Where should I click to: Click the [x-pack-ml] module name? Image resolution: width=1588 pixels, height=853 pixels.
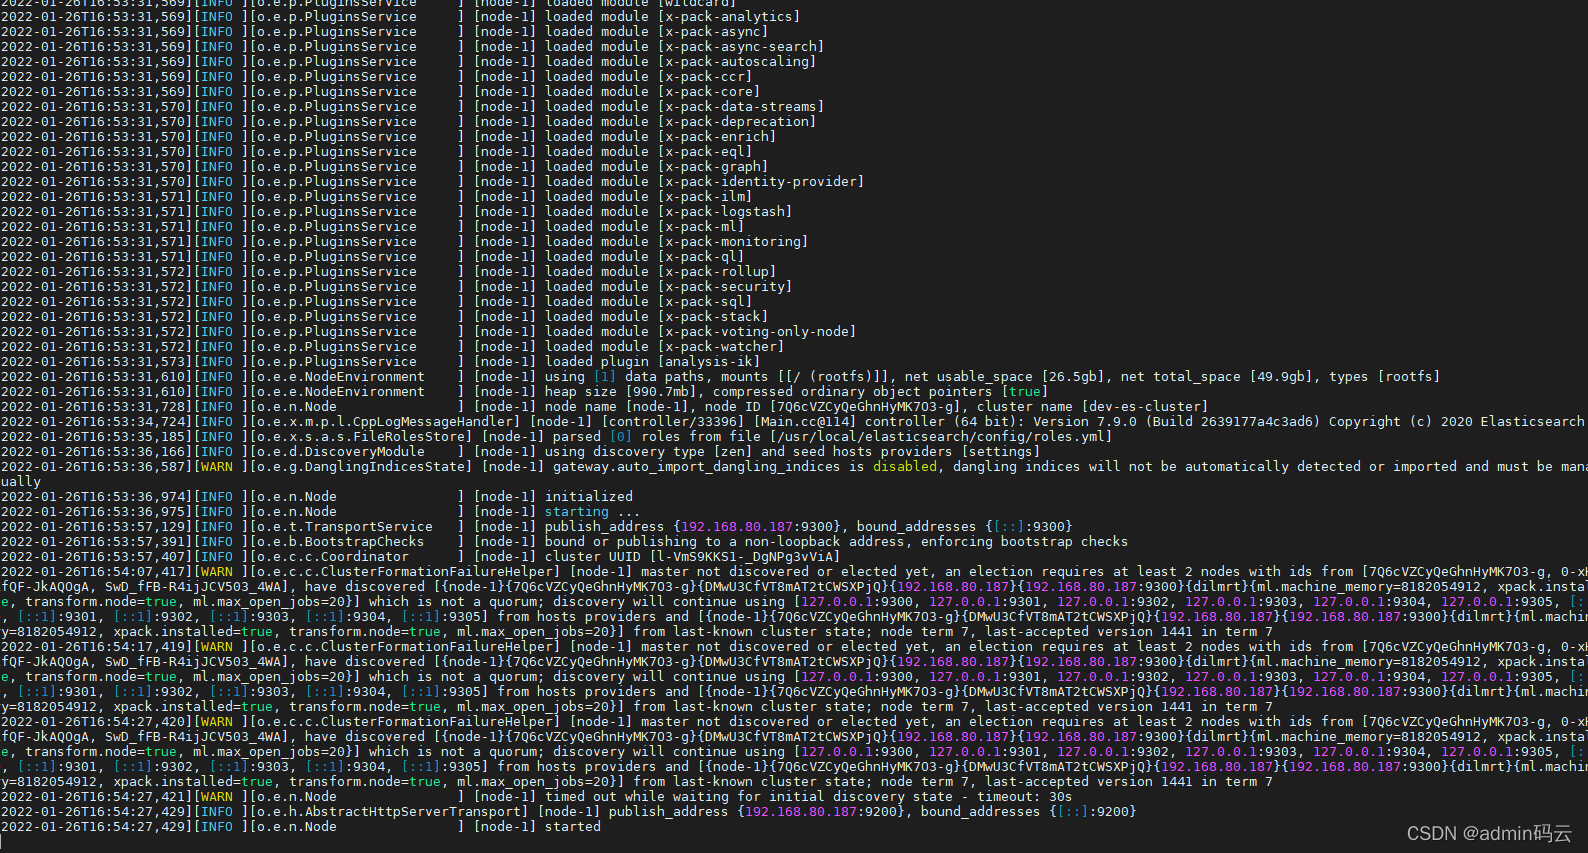point(701,227)
